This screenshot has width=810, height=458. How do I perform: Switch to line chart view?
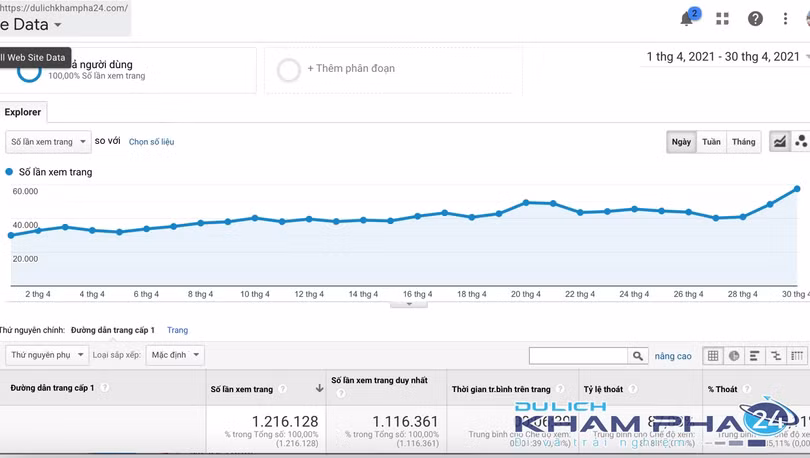[780, 142]
